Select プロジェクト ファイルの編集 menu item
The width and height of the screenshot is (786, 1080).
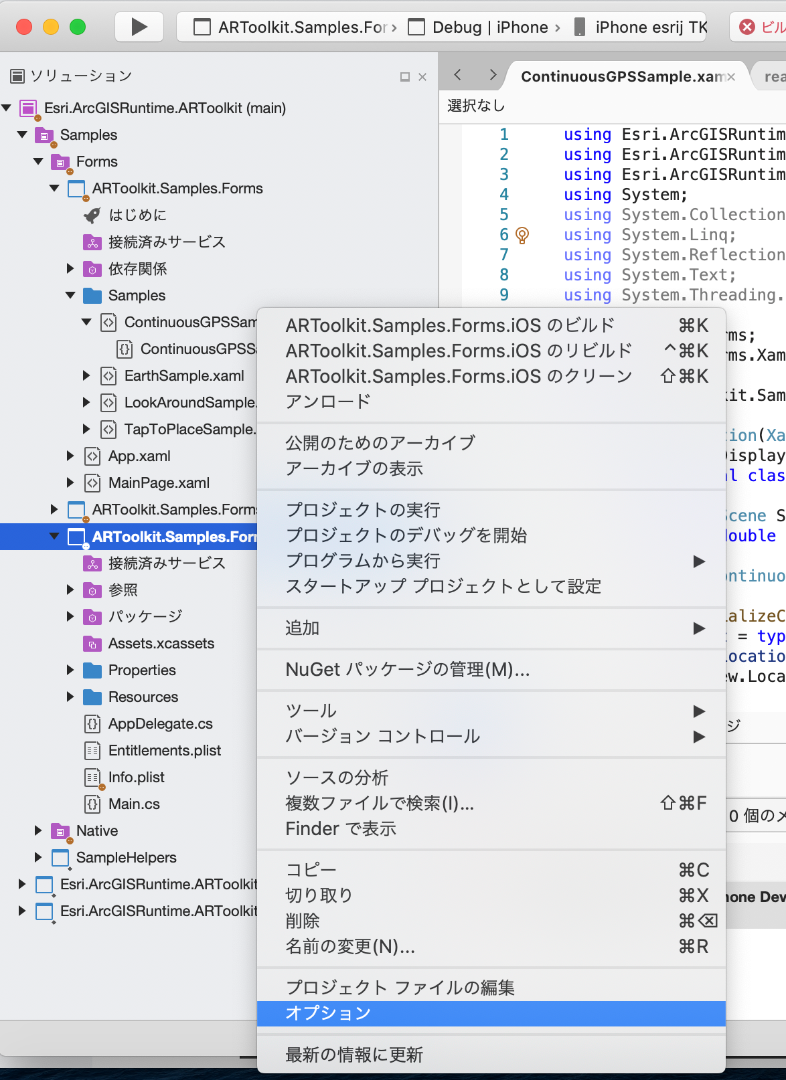[491, 988]
